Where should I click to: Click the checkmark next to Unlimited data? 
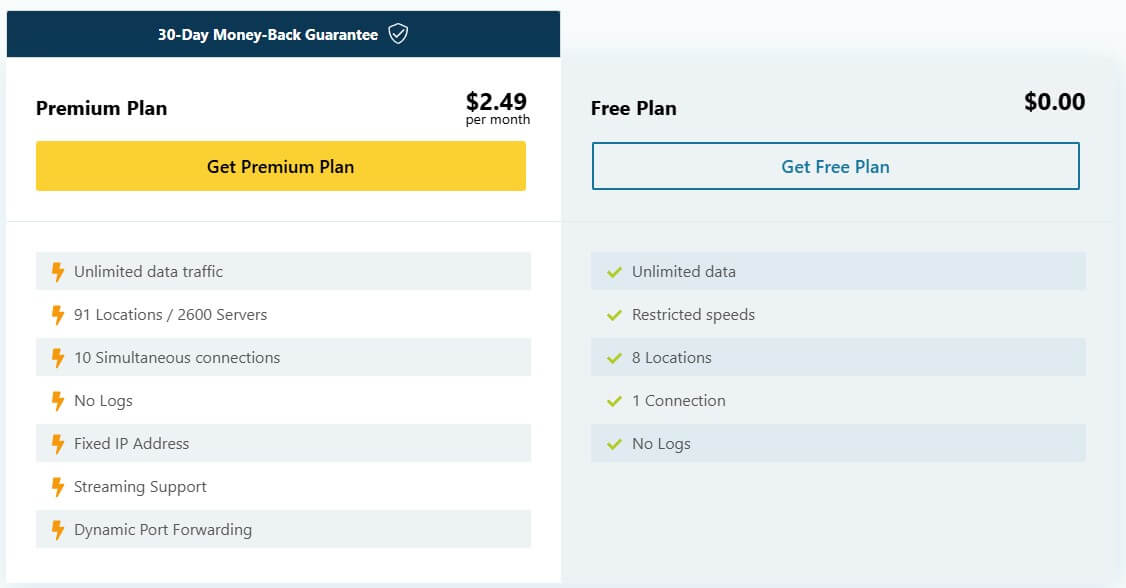(x=613, y=271)
